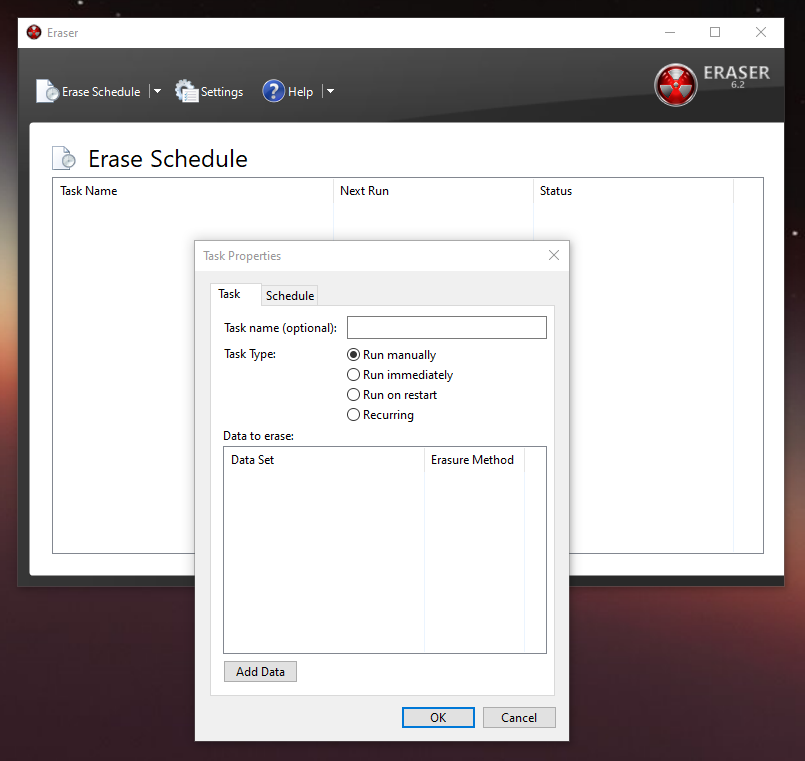Click the blue Help question mark icon
This screenshot has width=805, height=761.
coord(274,91)
